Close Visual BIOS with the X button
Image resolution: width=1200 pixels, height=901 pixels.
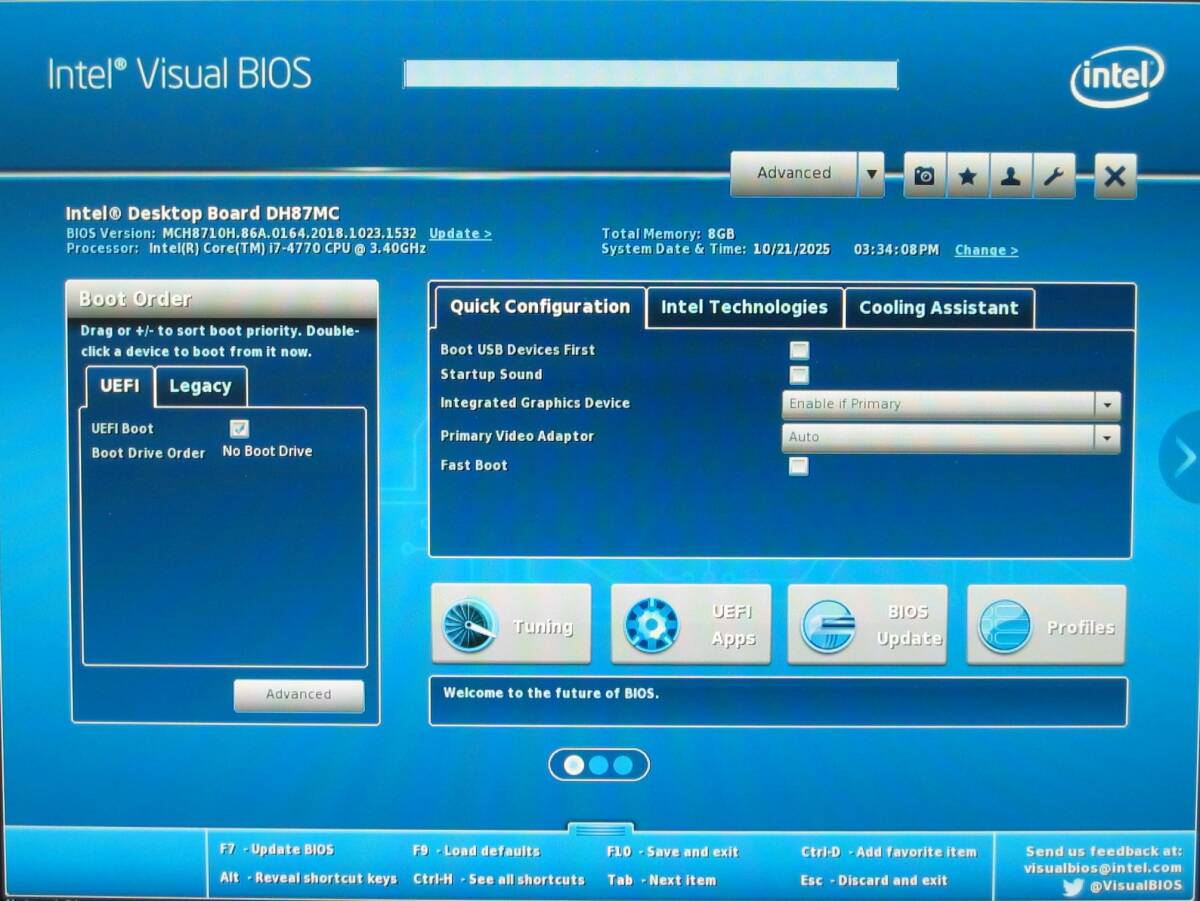1115,177
